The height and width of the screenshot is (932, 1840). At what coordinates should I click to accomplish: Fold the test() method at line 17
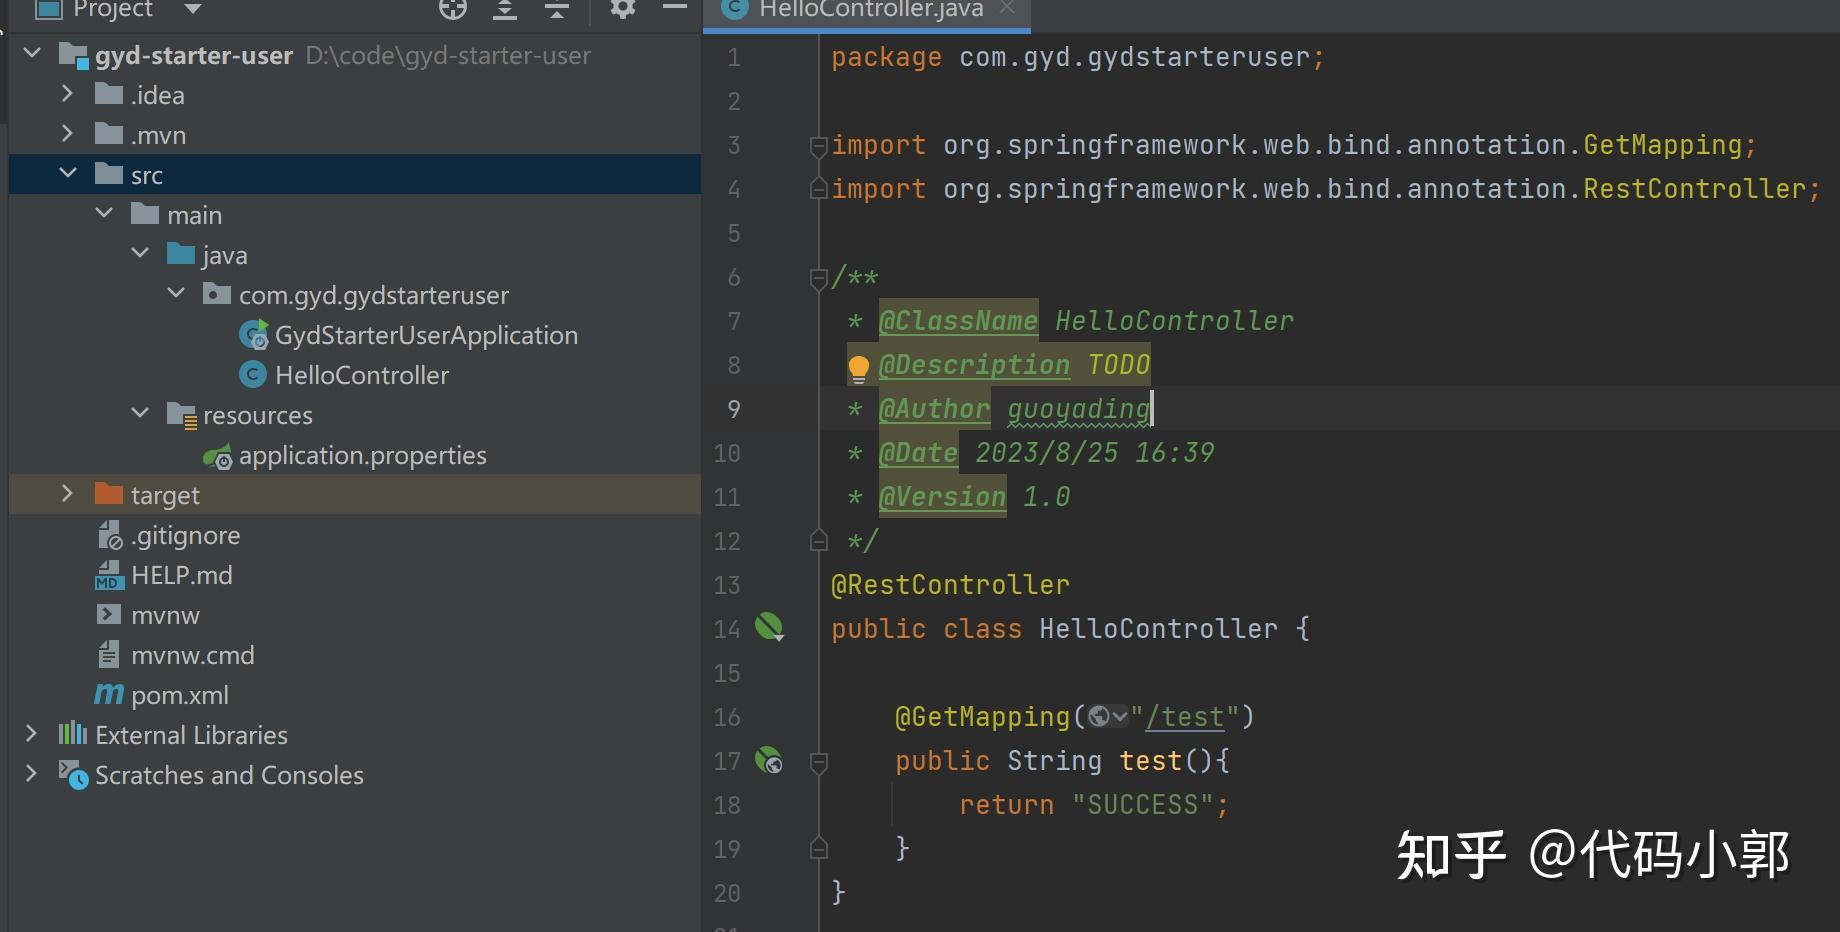(x=818, y=762)
